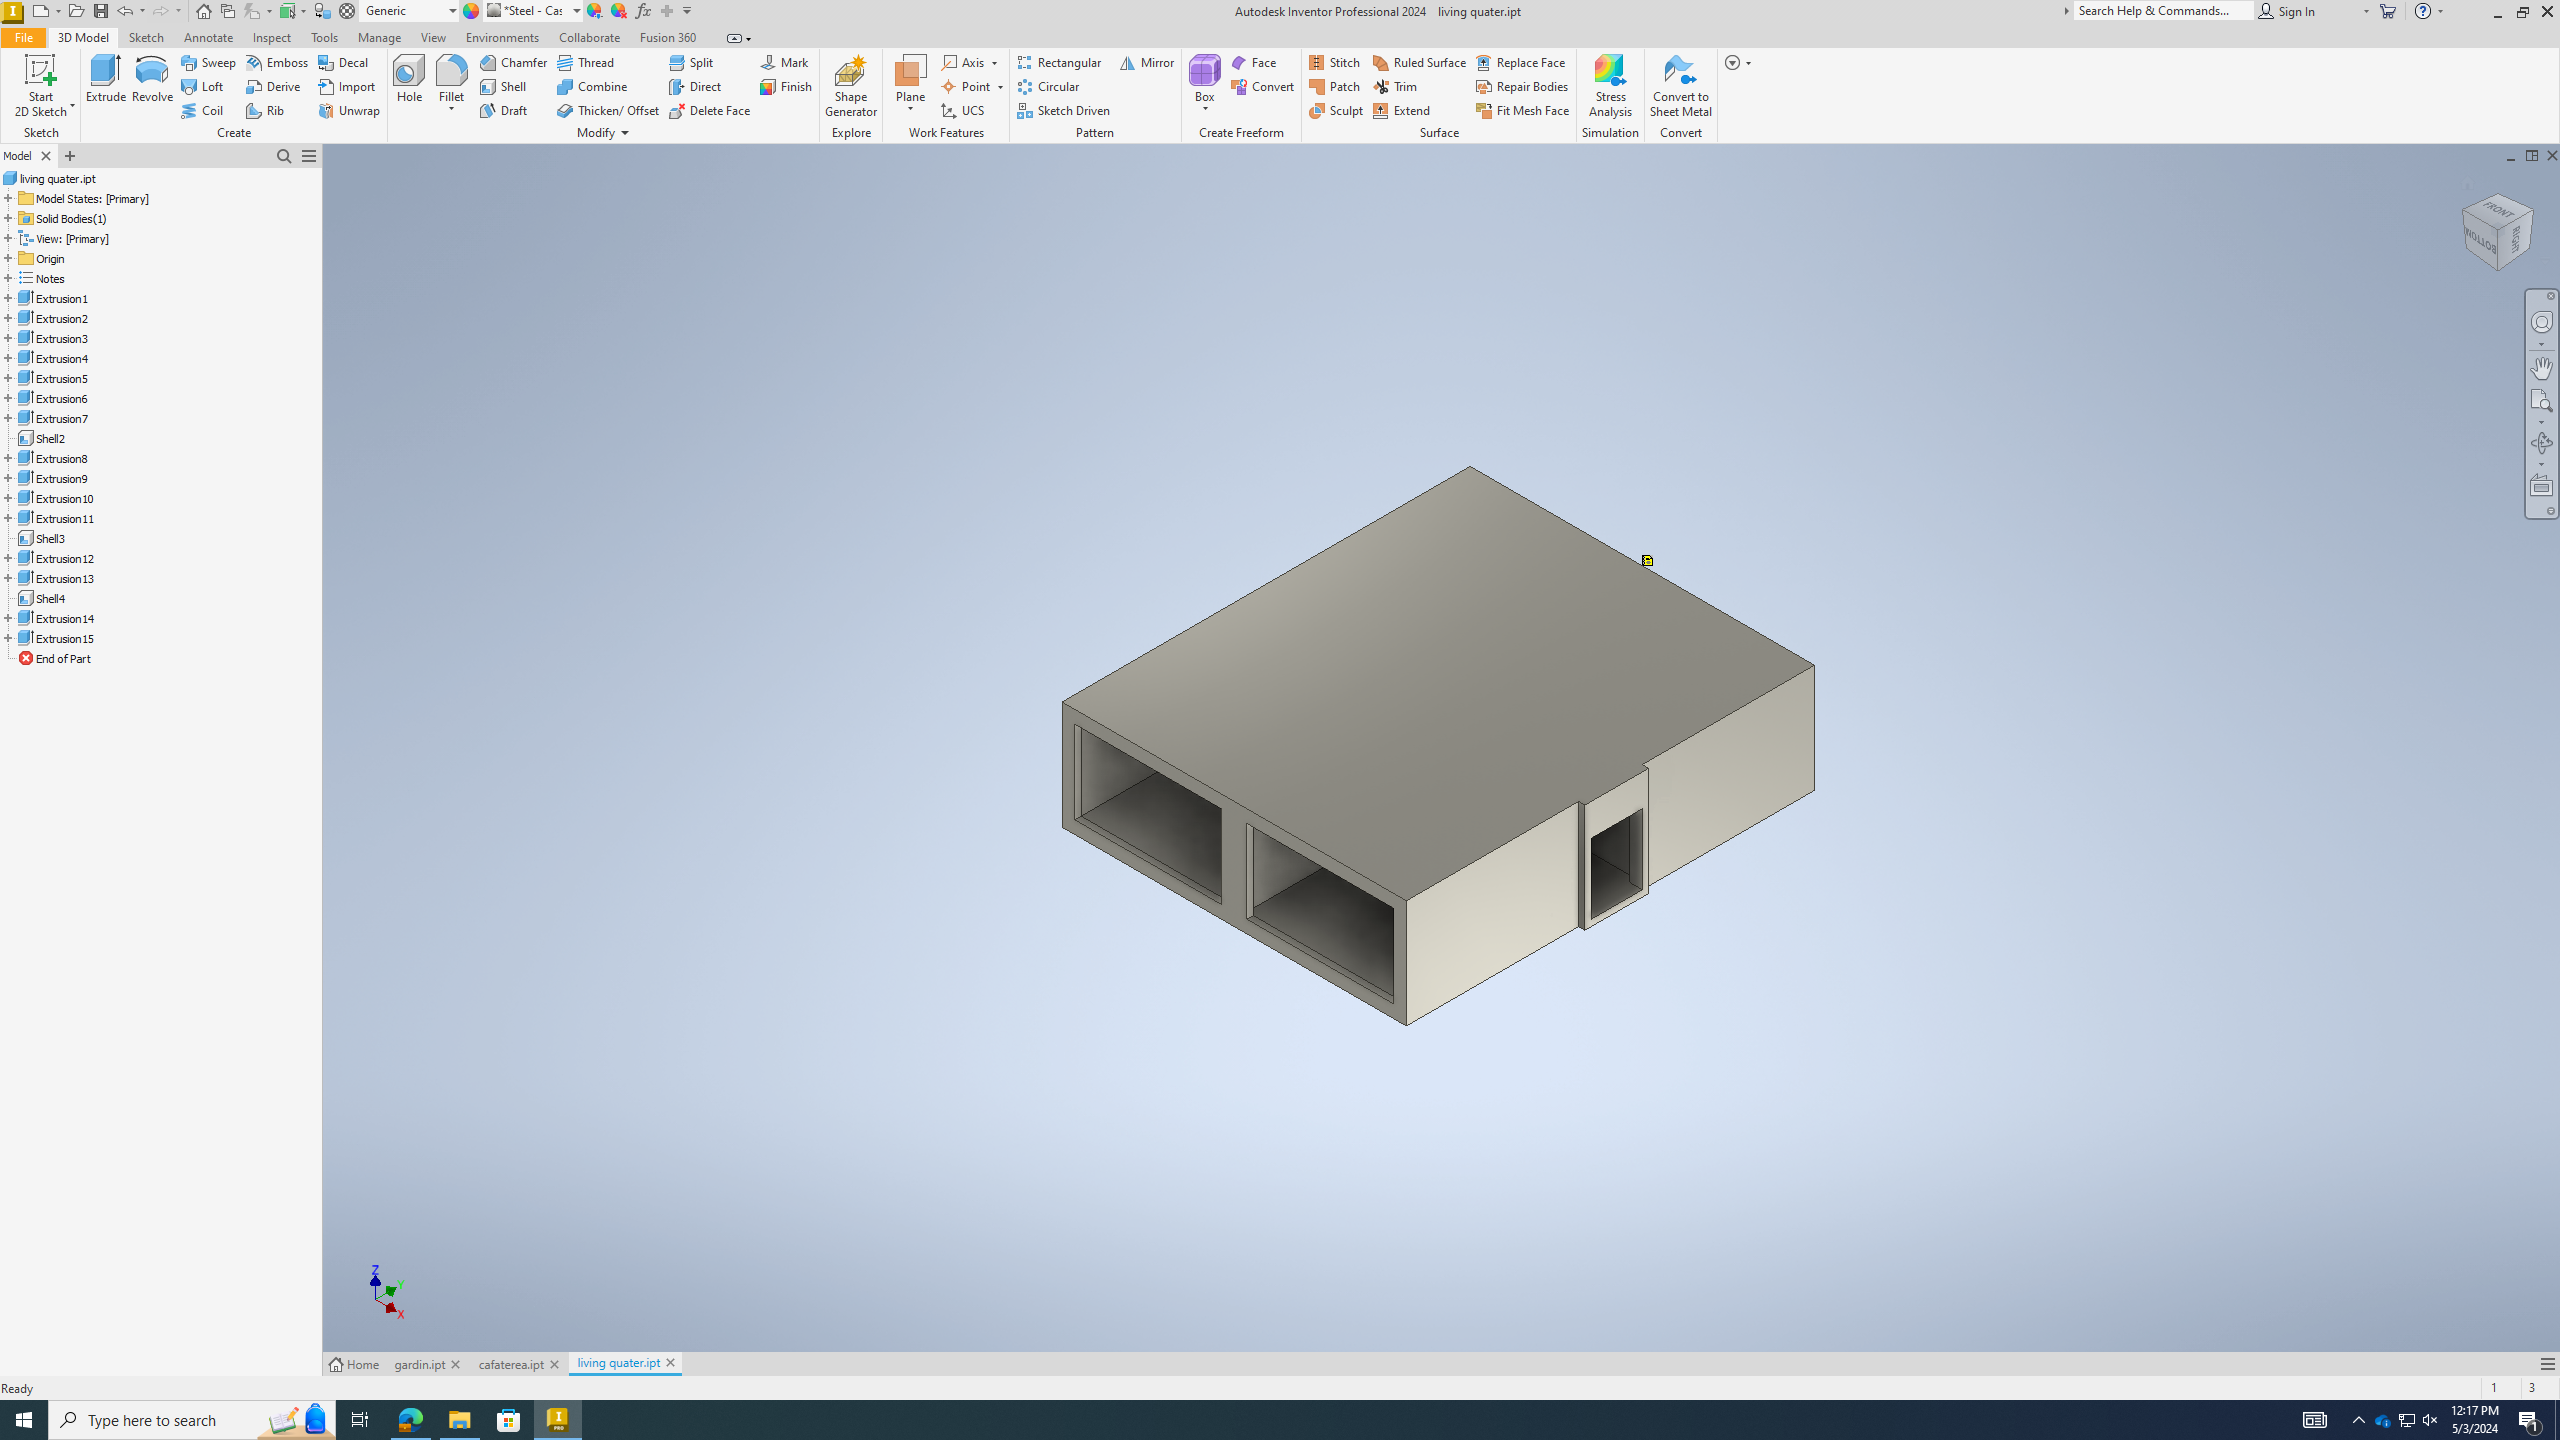Select the Emboss tool
Viewport: 2560px width, 1440px height.
tap(277, 62)
